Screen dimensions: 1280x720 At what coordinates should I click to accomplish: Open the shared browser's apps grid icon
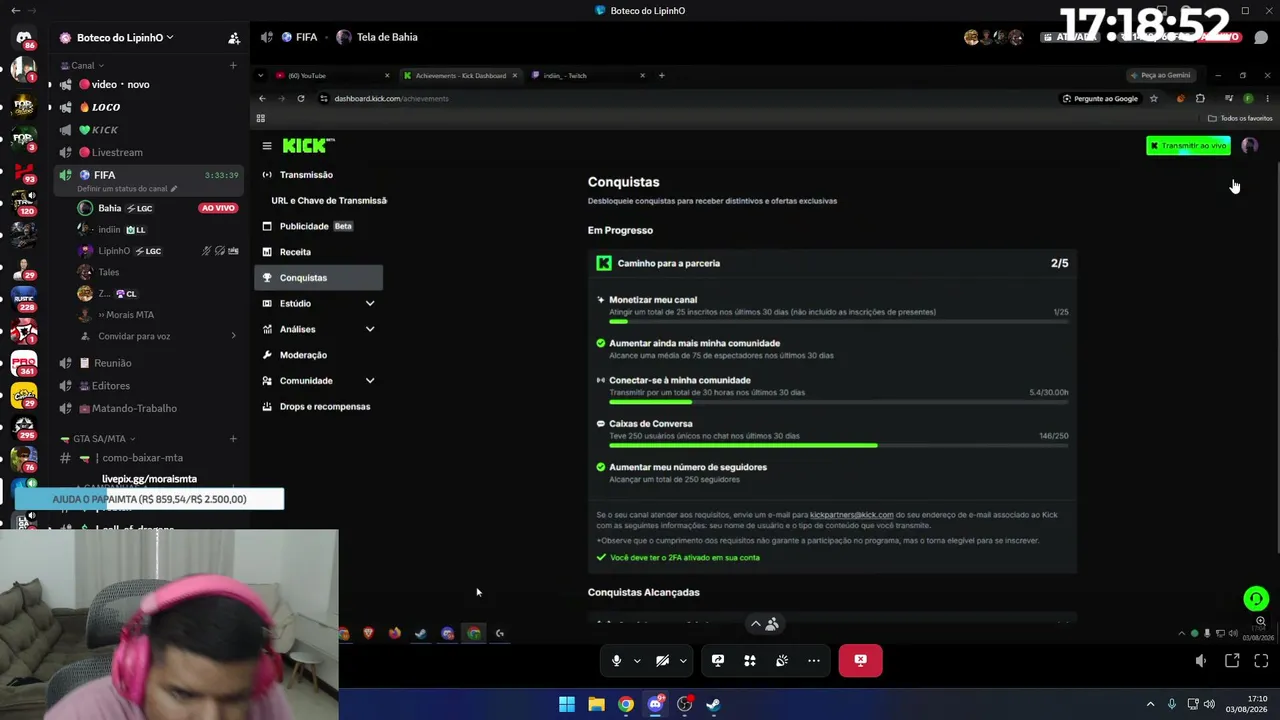(260, 118)
